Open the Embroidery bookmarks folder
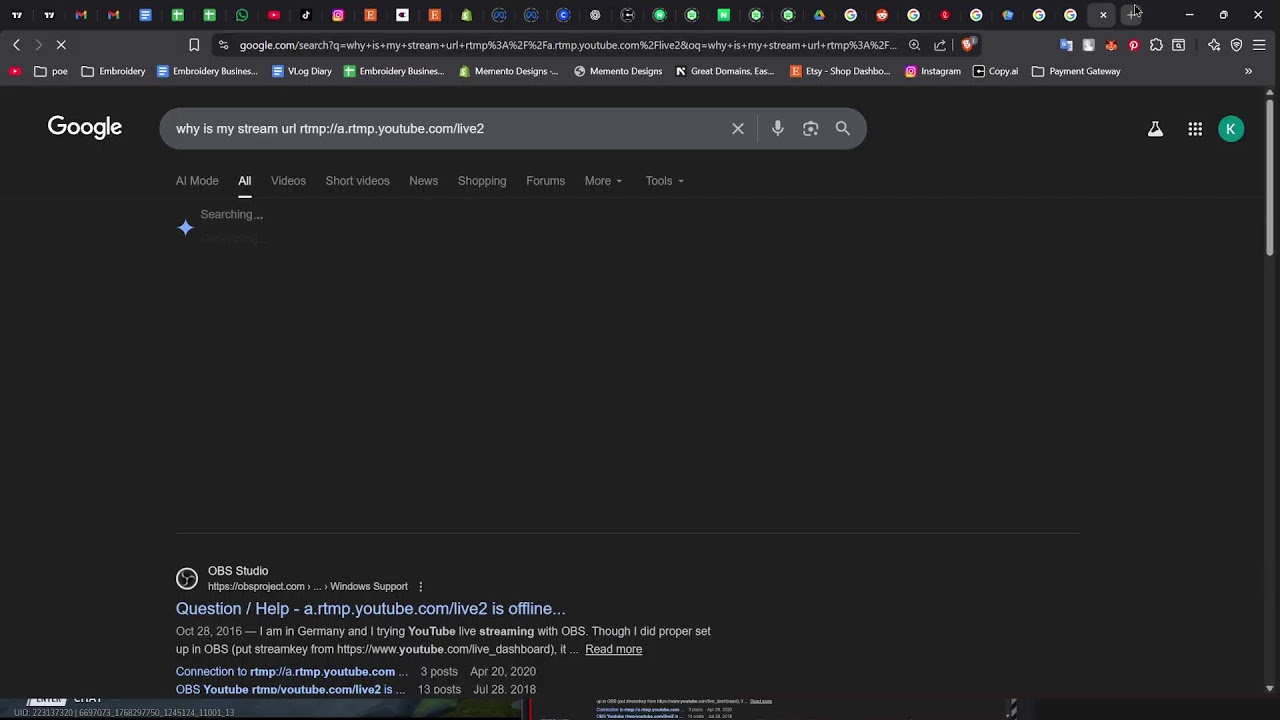Viewport: 1280px width, 720px height. pyautogui.click(x=113, y=71)
